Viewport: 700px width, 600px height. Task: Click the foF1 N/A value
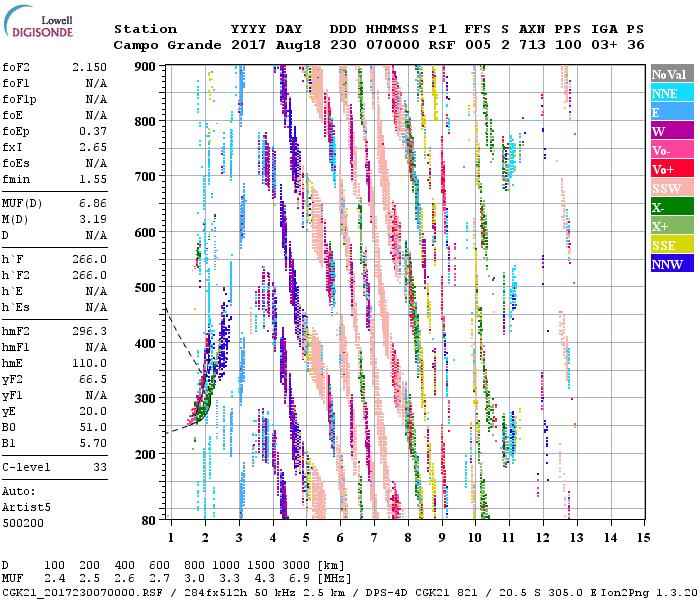tap(96, 83)
